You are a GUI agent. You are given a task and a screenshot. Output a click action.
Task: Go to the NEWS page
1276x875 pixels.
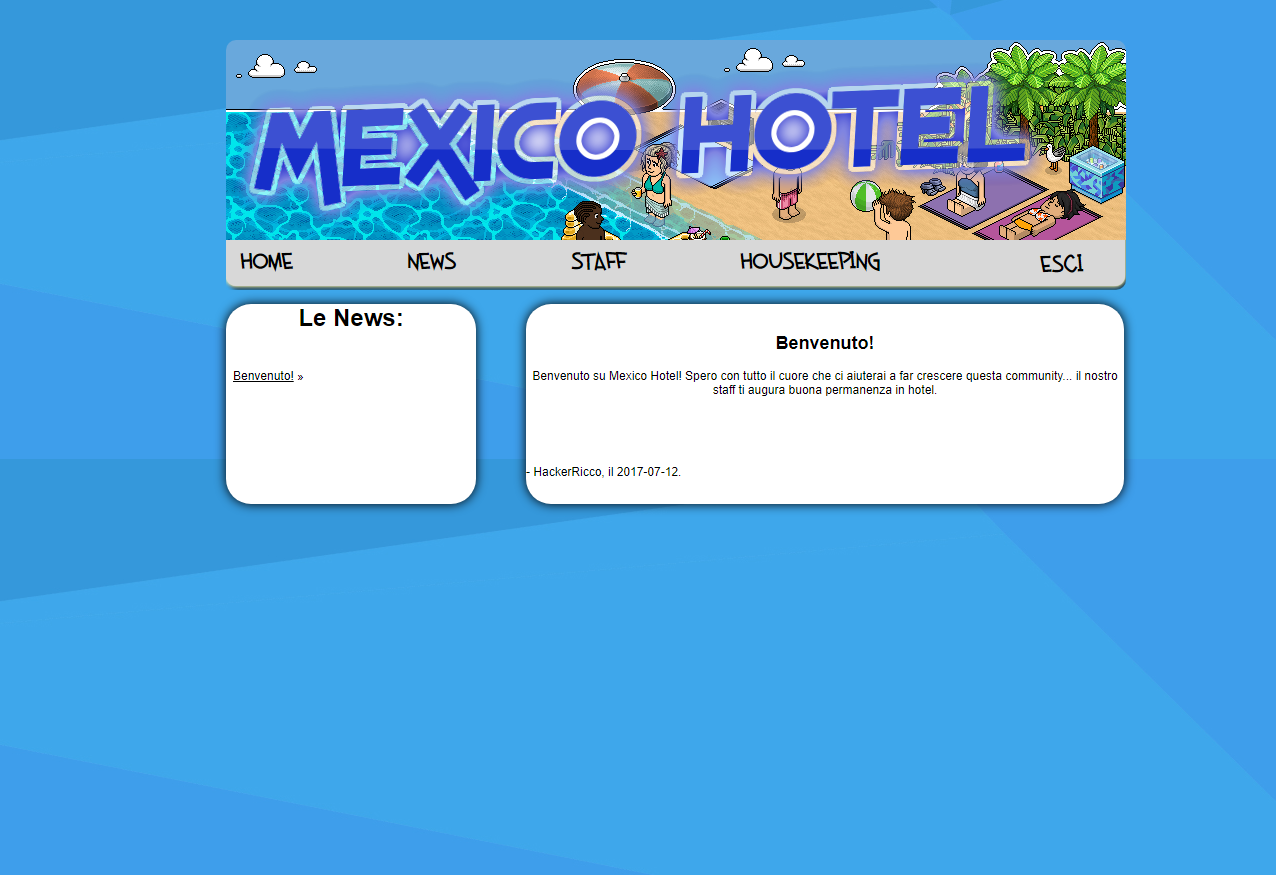tap(431, 262)
